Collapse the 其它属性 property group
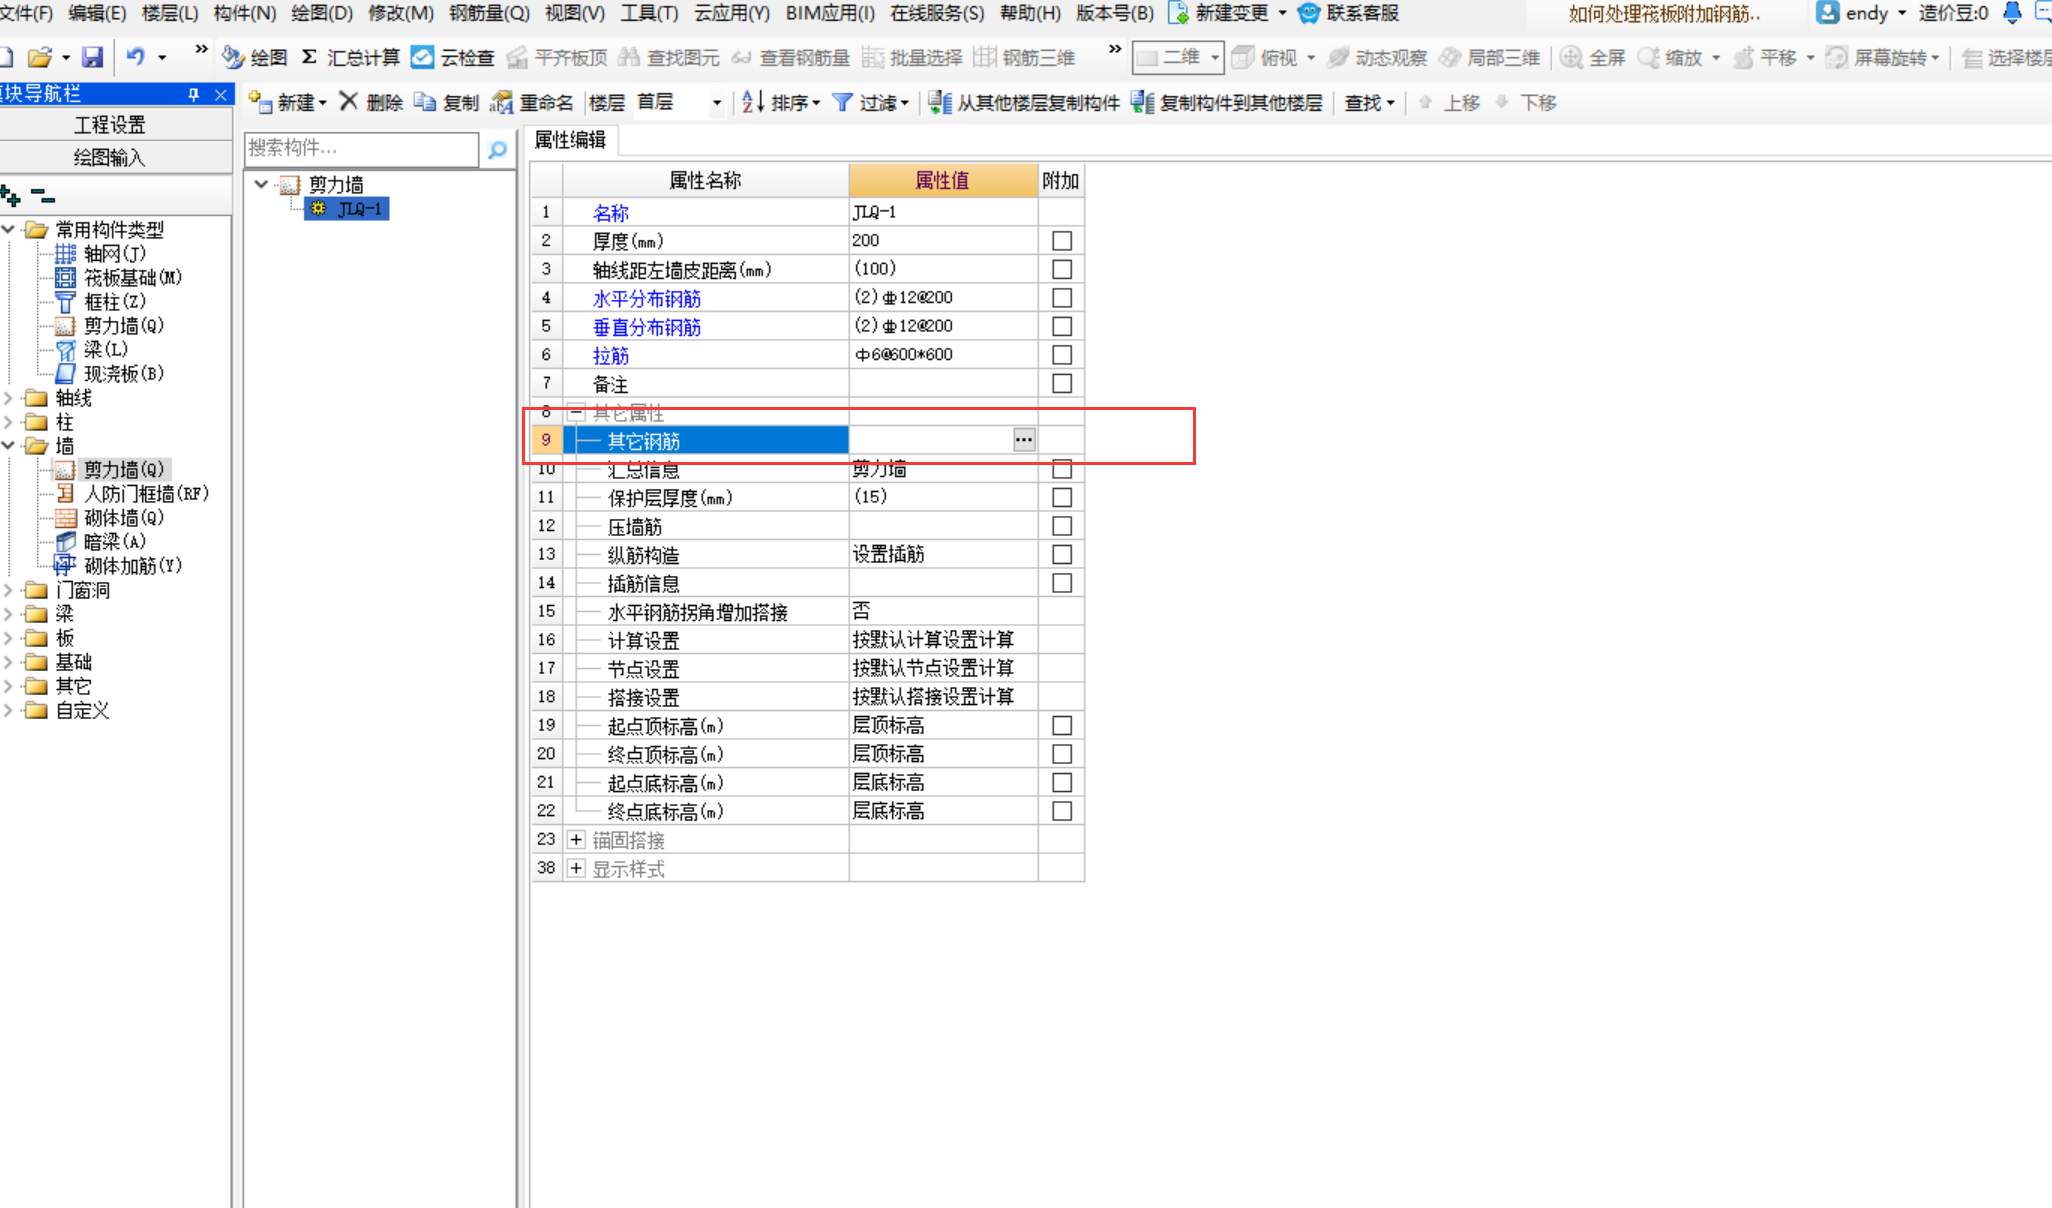Screen dimensions: 2052x1208 (x=576, y=412)
